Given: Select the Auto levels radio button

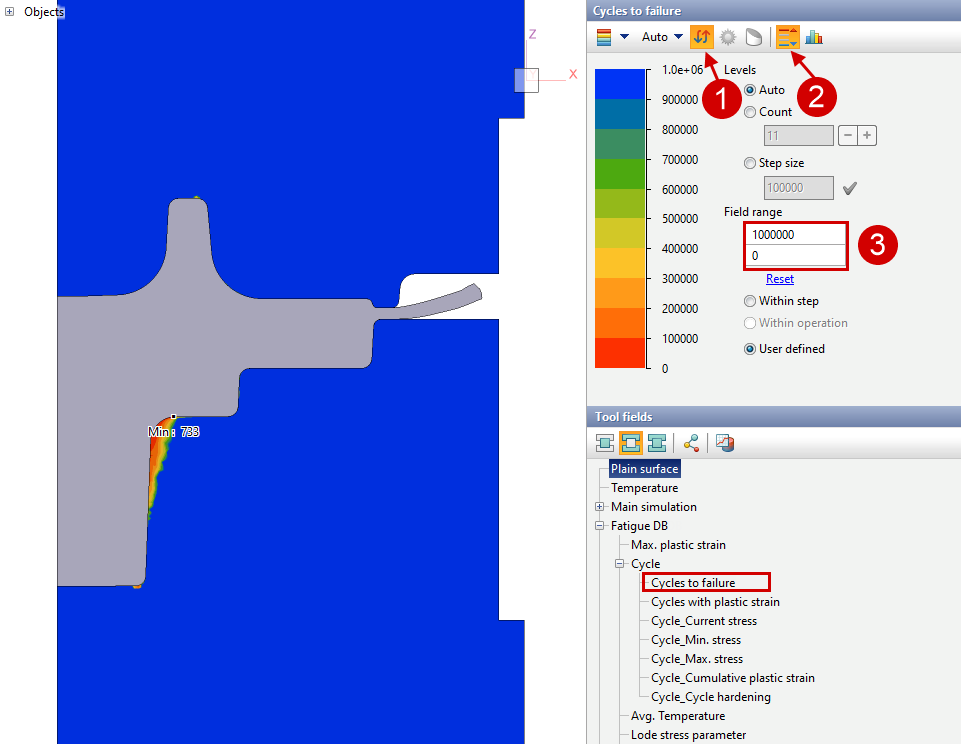Looking at the screenshot, I should point(750,89).
